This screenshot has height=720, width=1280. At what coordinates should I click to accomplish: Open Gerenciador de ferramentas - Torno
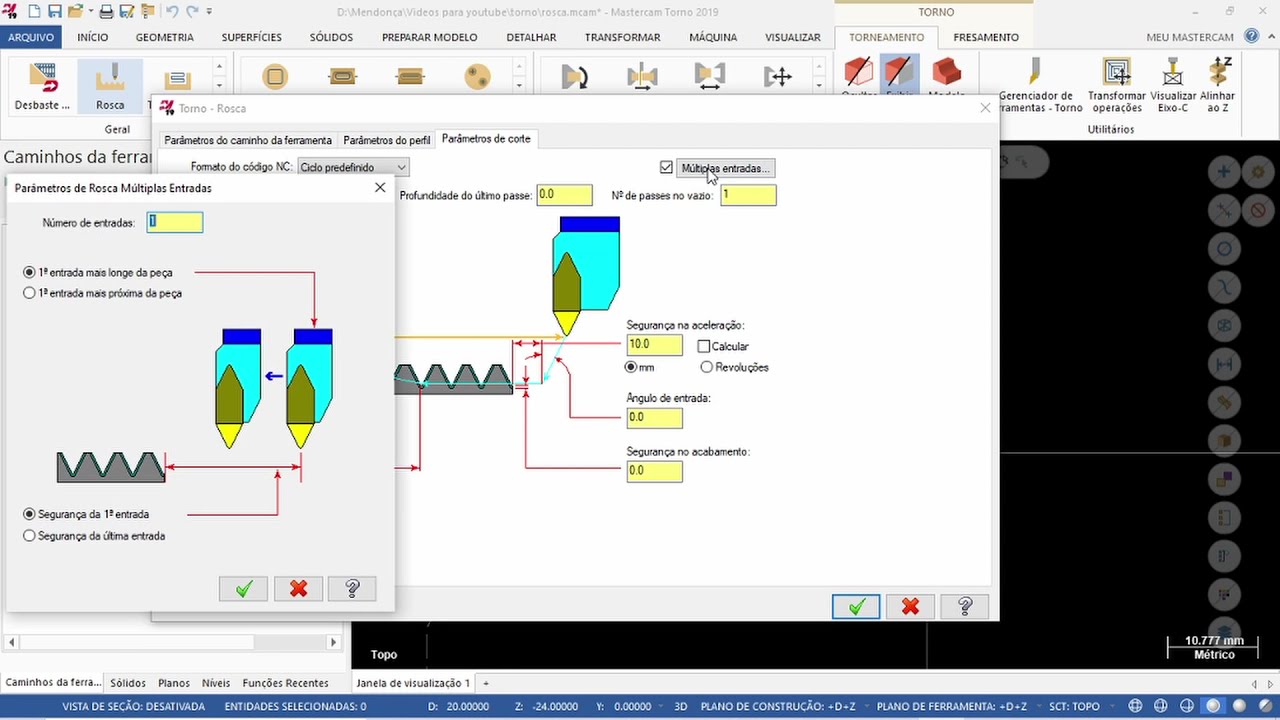pos(1035,86)
